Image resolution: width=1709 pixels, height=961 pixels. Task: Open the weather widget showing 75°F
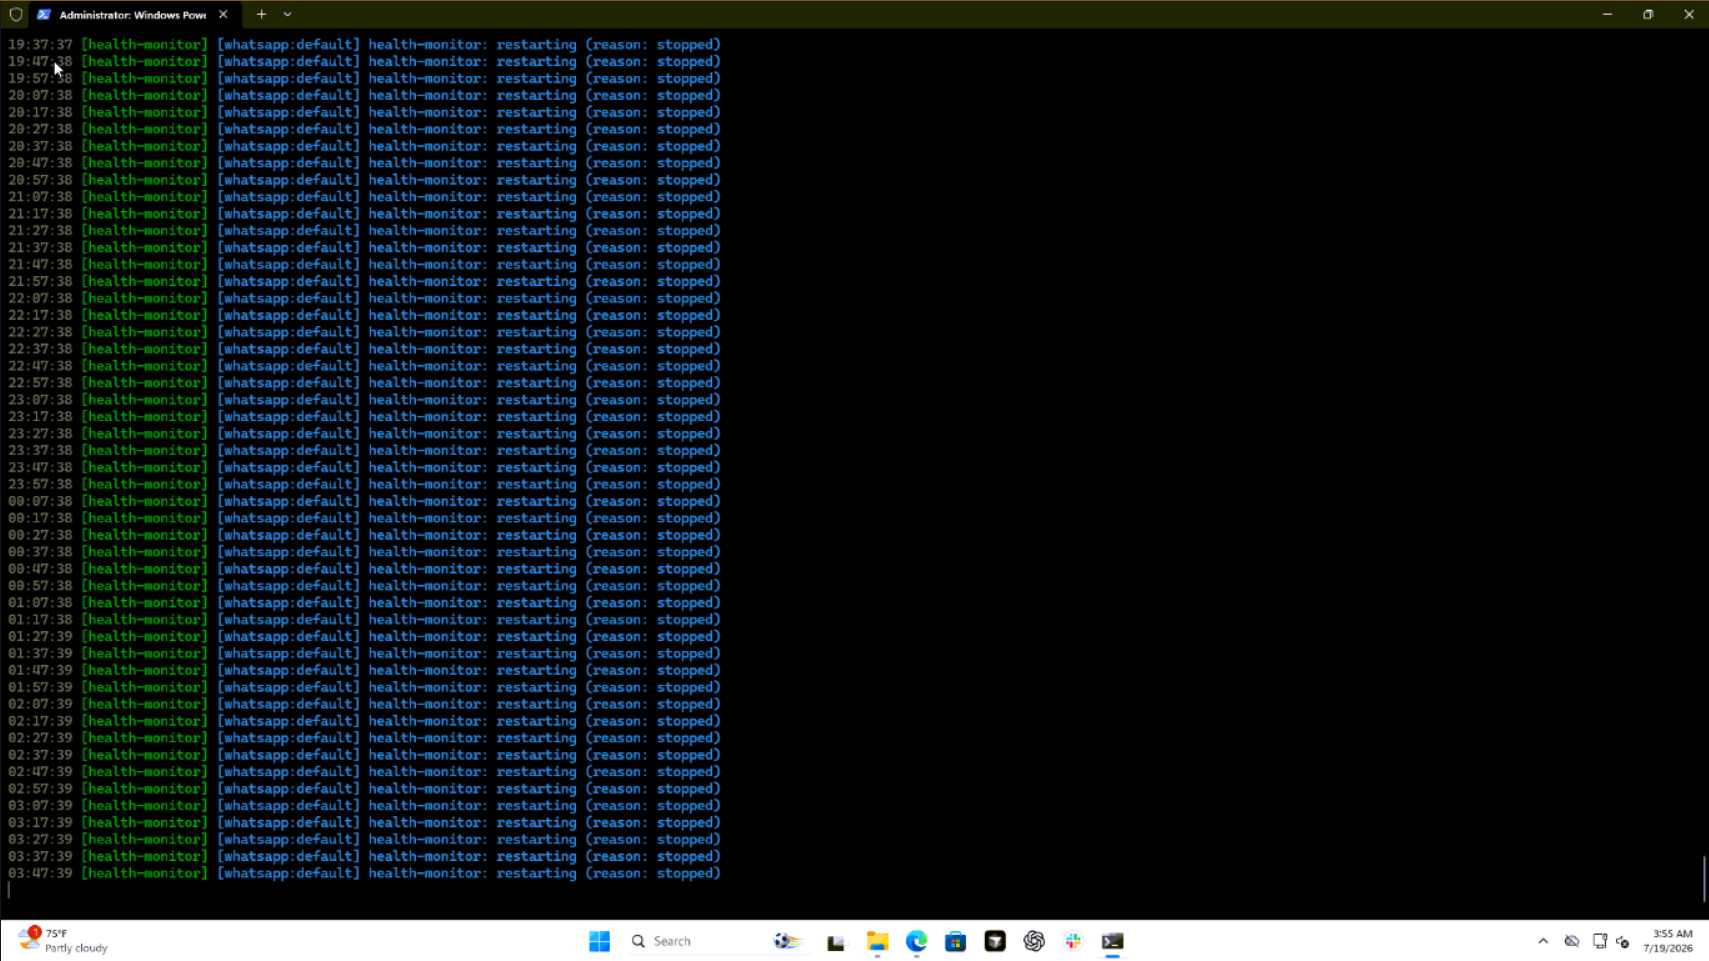click(x=63, y=941)
